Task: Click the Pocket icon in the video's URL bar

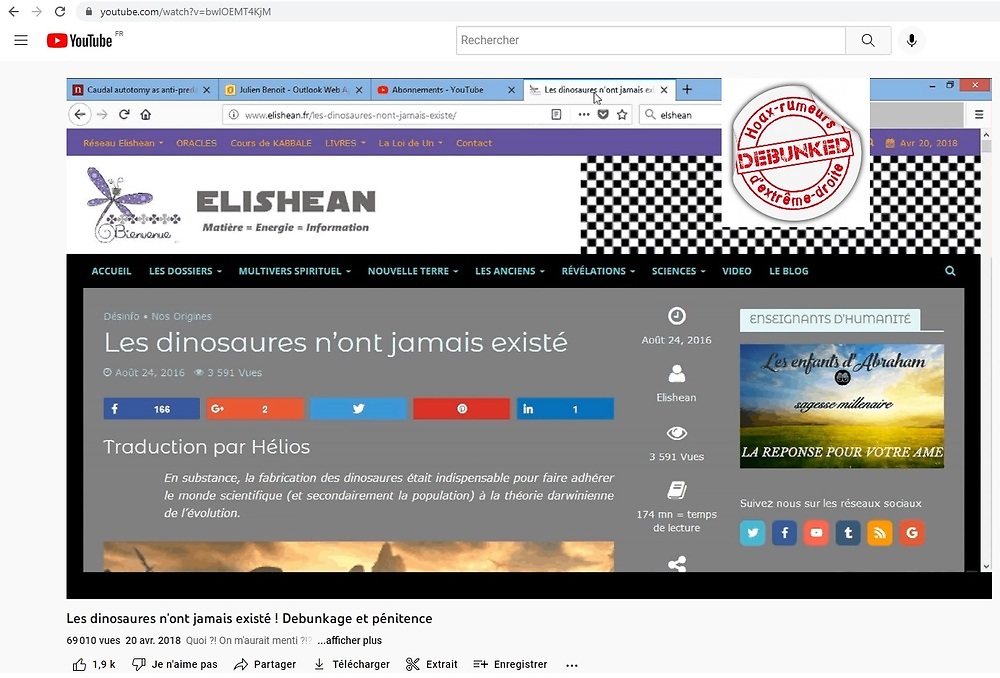Action: pyautogui.click(x=603, y=115)
